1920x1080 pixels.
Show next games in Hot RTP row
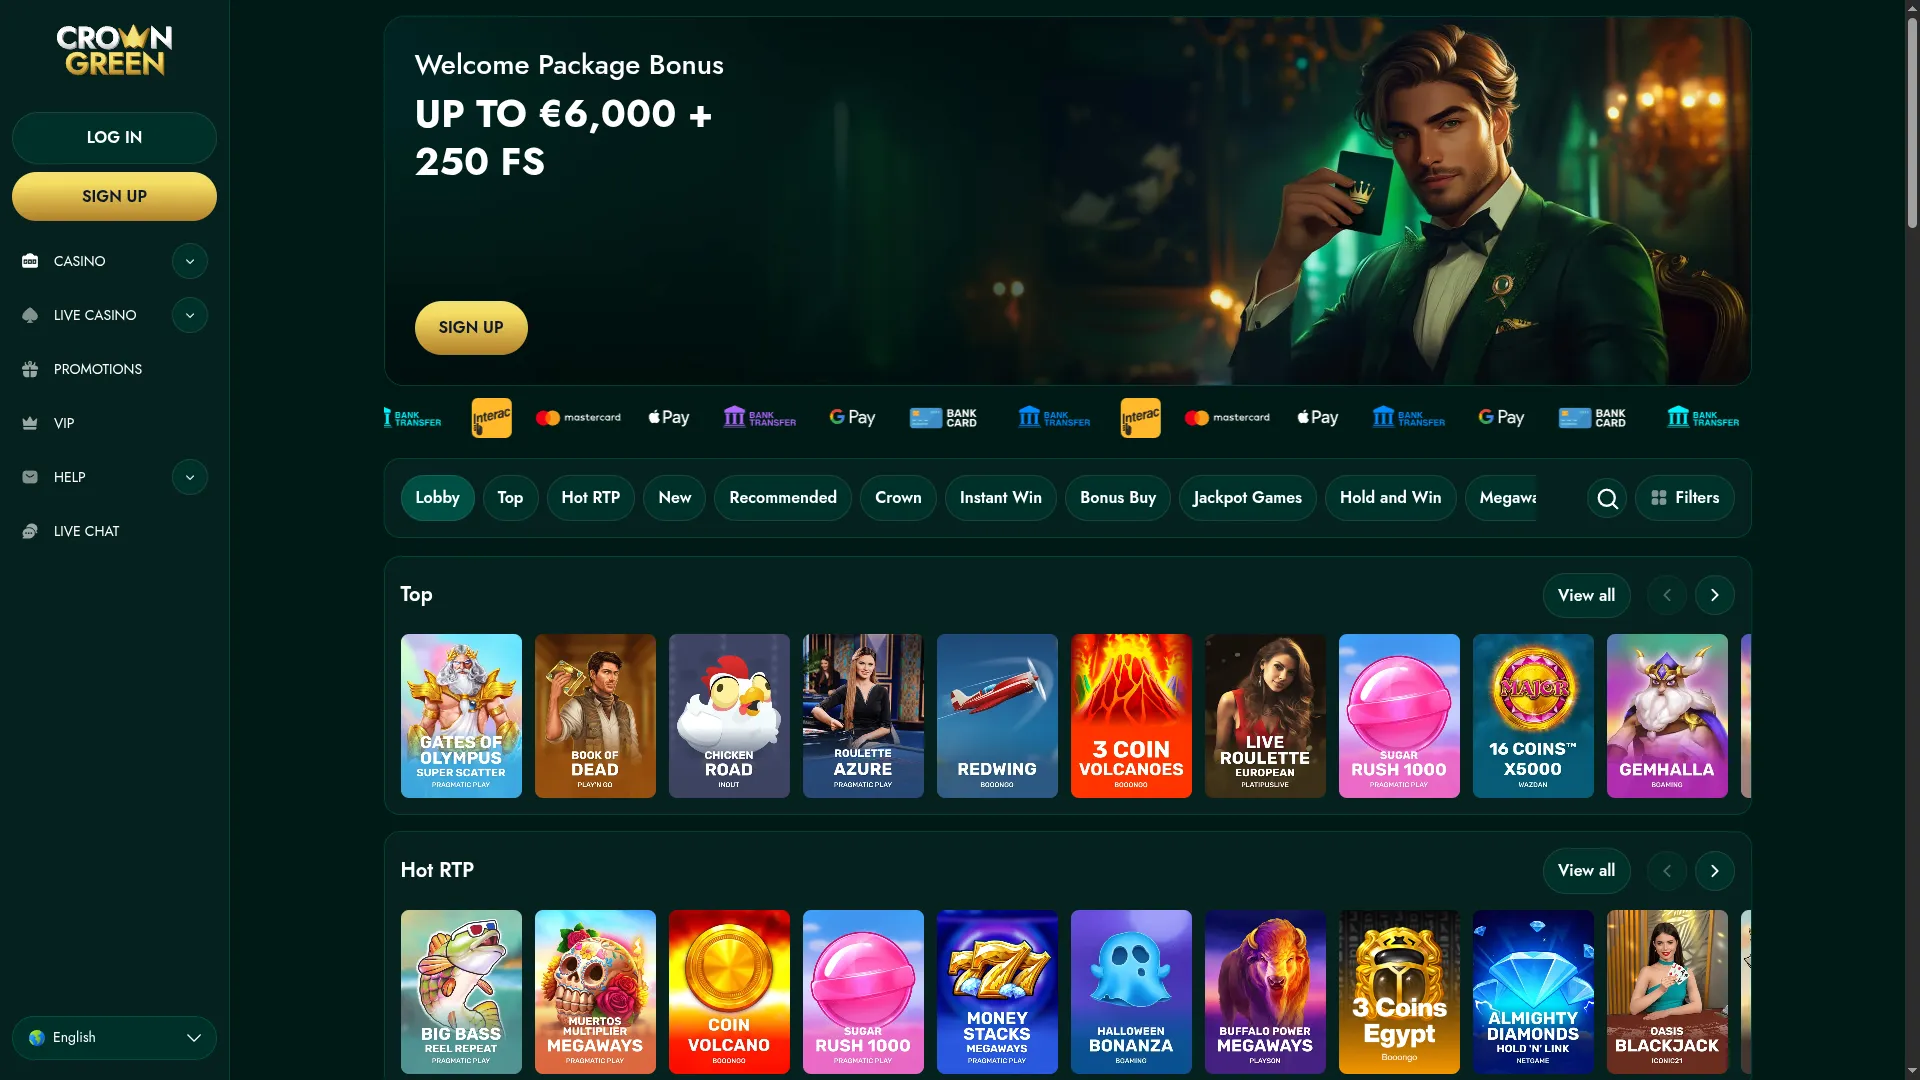(x=1714, y=871)
